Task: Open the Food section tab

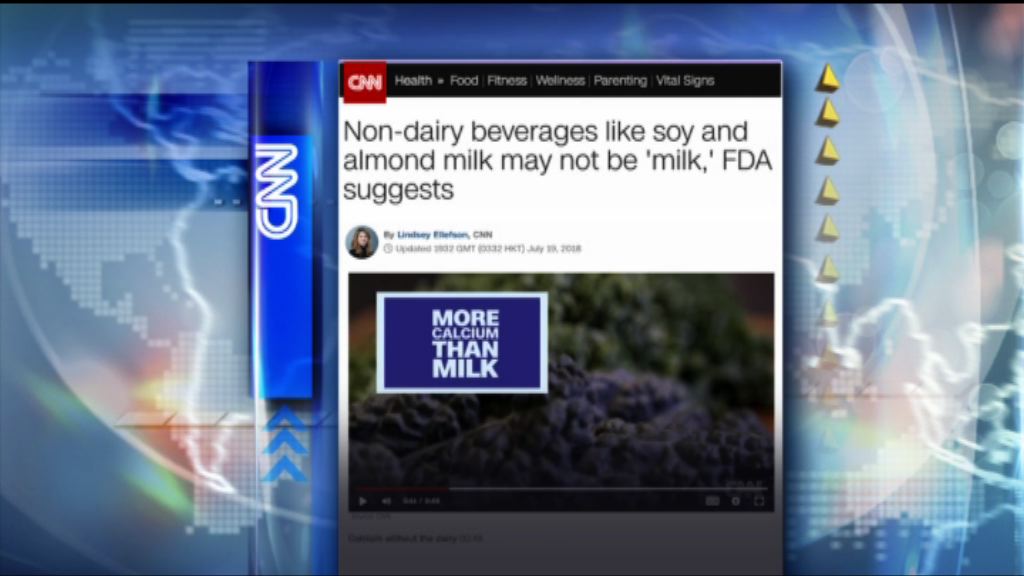Action: [464, 81]
